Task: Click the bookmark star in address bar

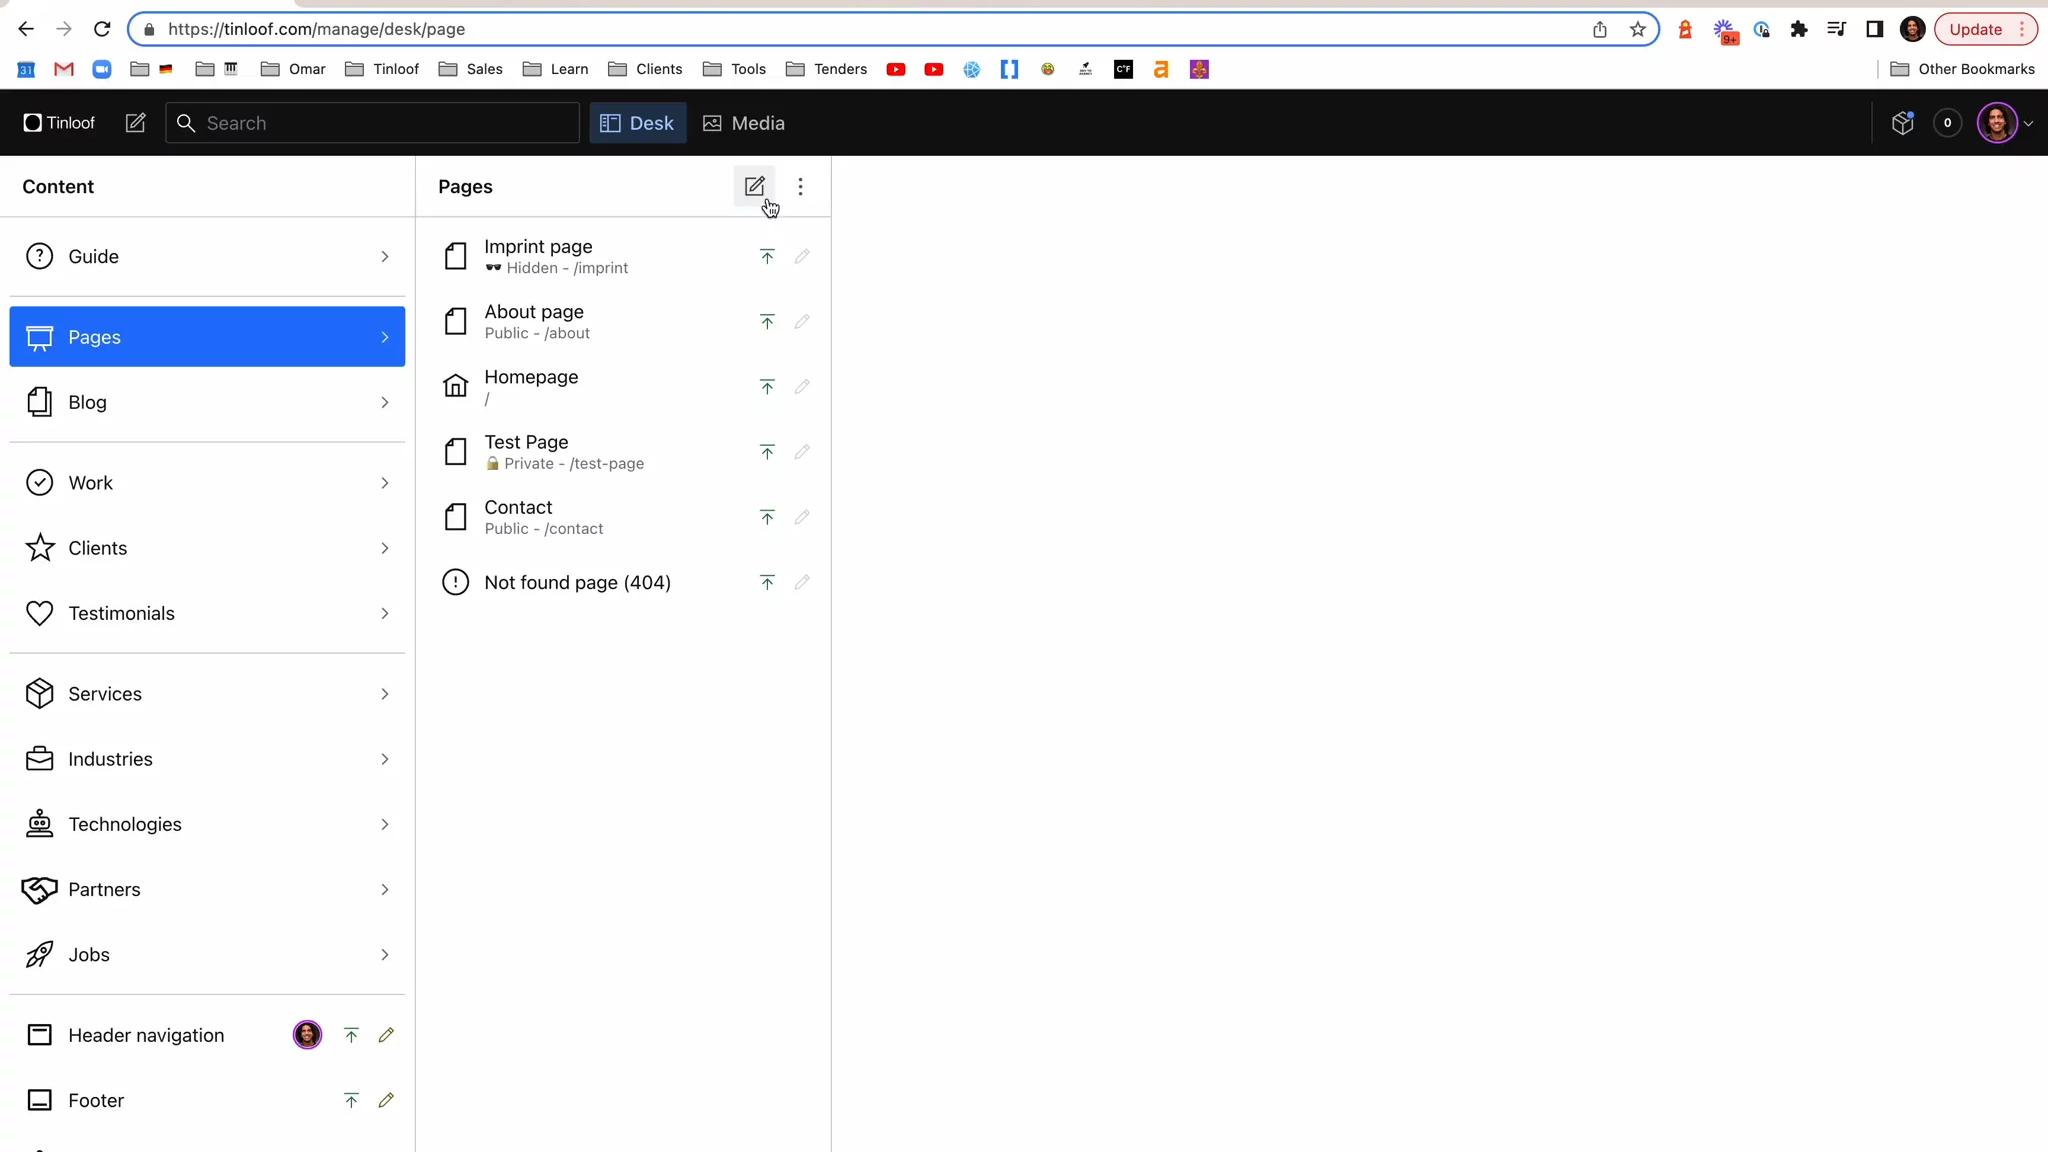Action: [1637, 29]
